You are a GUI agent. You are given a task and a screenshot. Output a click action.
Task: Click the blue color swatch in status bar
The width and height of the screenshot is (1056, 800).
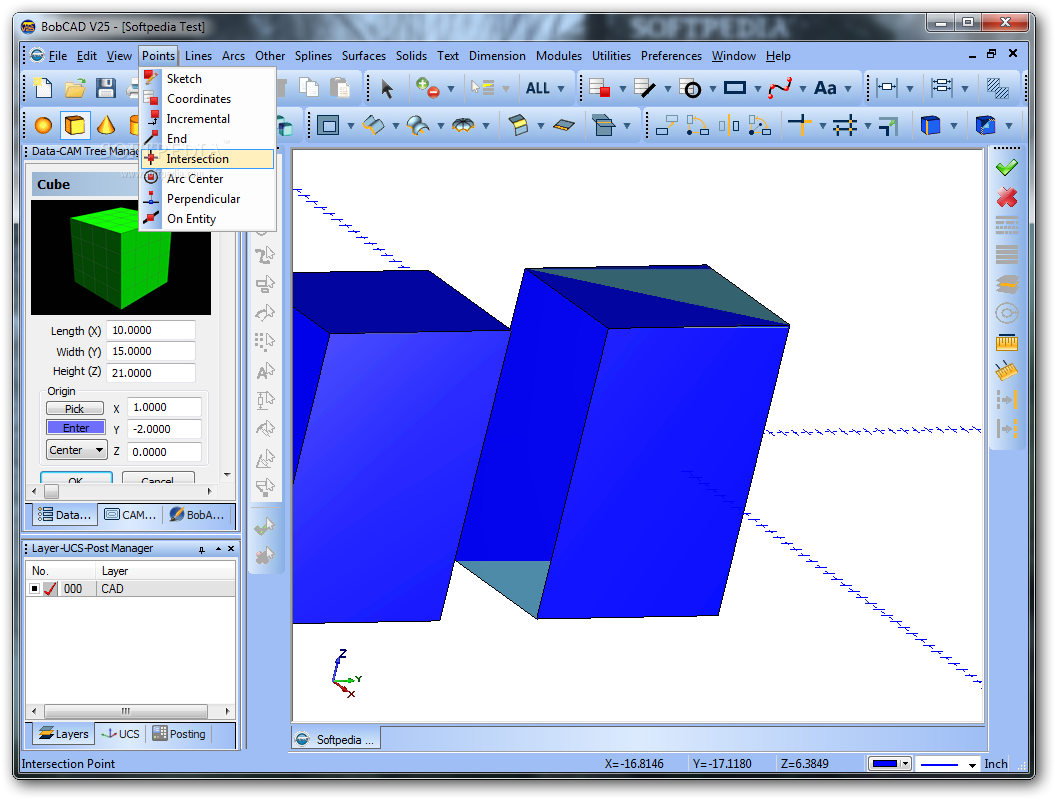[x=885, y=764]
